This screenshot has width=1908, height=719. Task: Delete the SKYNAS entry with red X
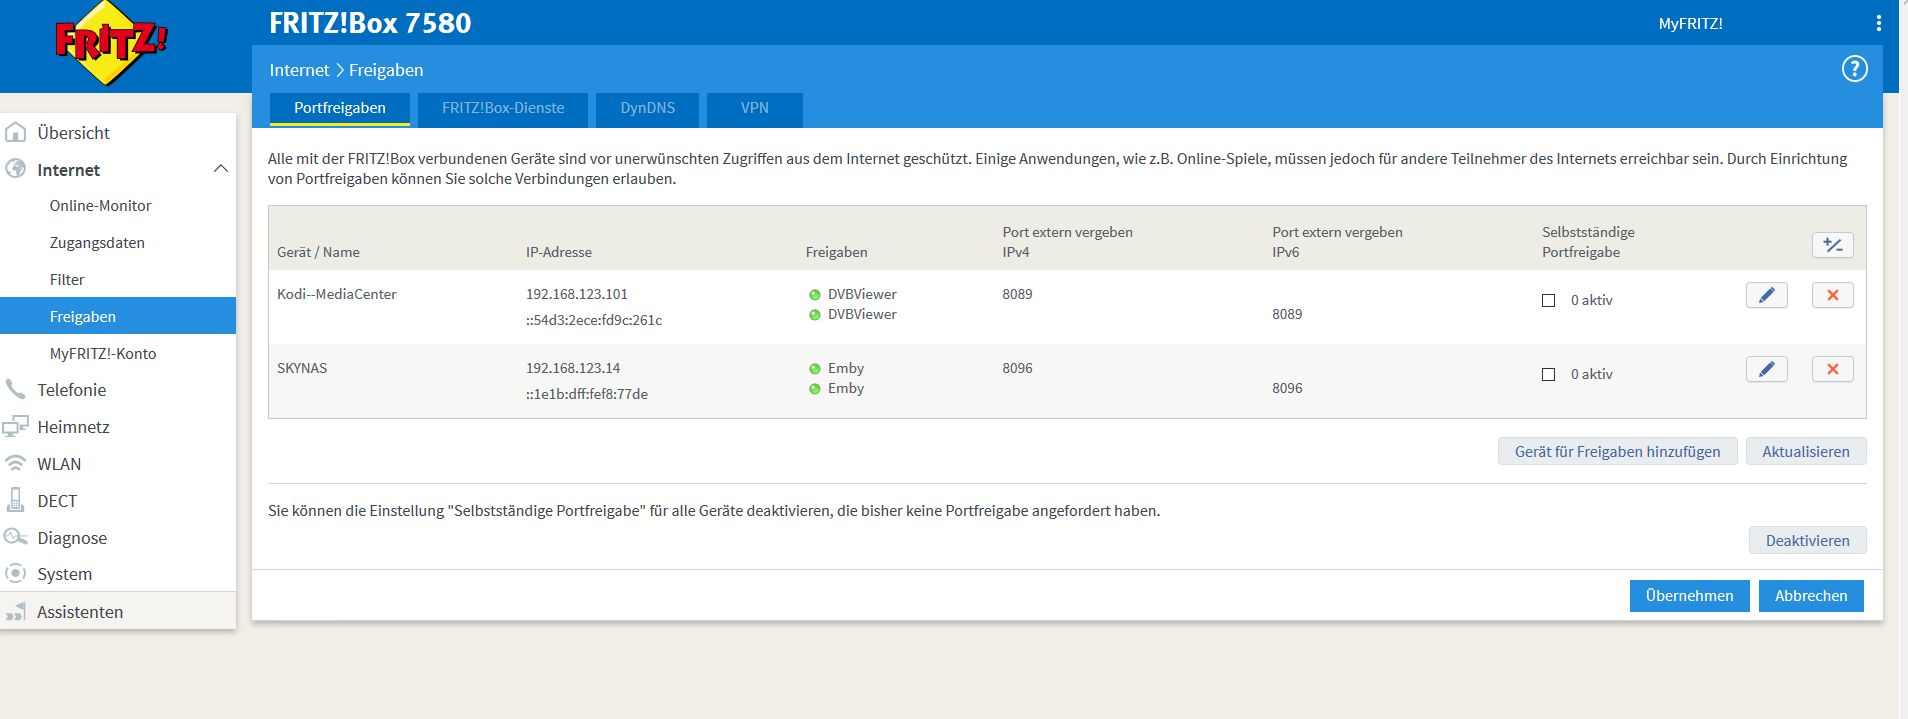(x=1832, y=369)
